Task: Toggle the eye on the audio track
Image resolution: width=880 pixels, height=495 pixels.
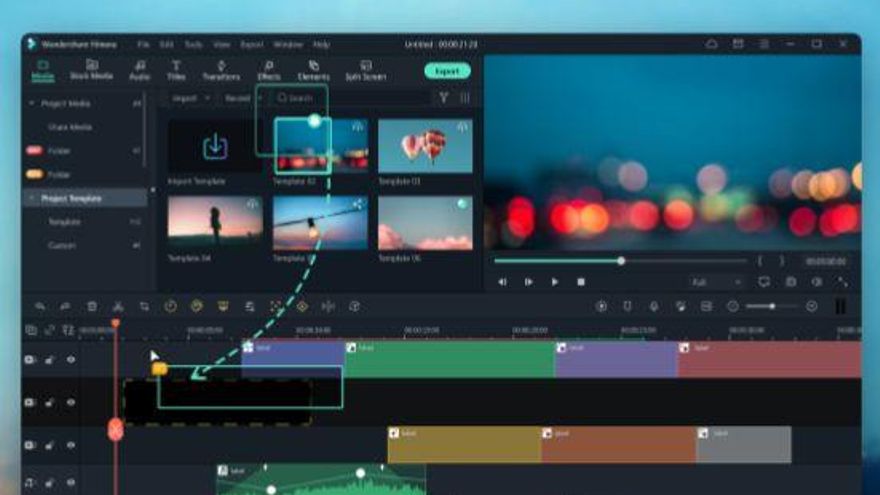Action: pos(71,482)
